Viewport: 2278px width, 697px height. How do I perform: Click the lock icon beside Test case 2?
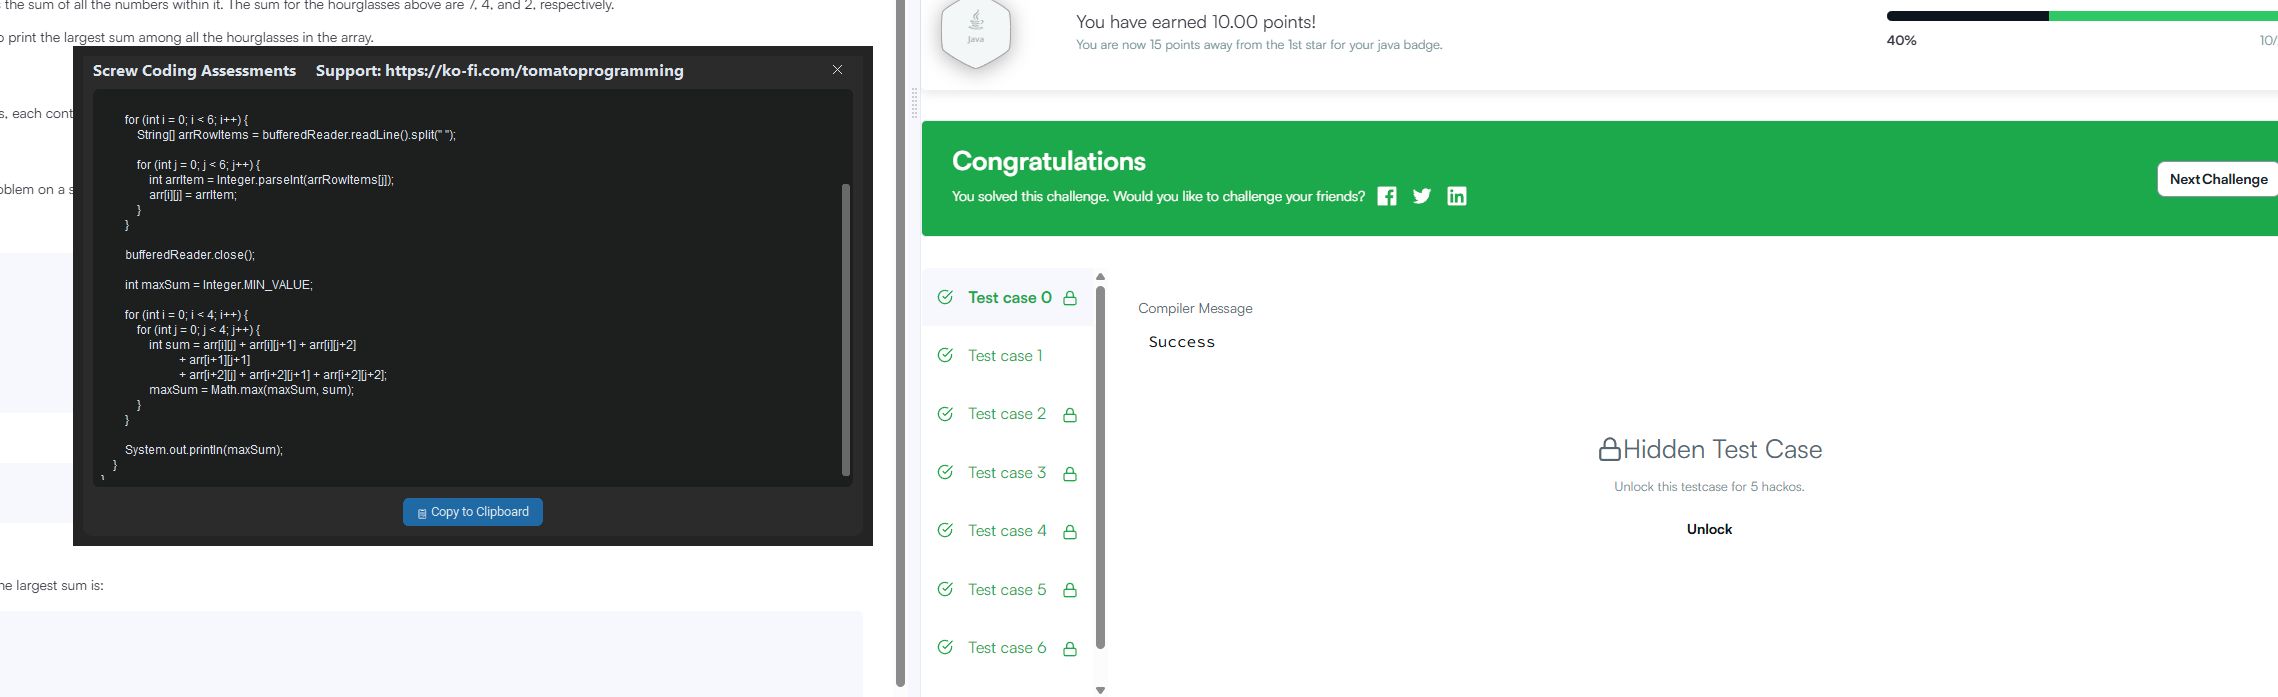[x=1070, y=415]
